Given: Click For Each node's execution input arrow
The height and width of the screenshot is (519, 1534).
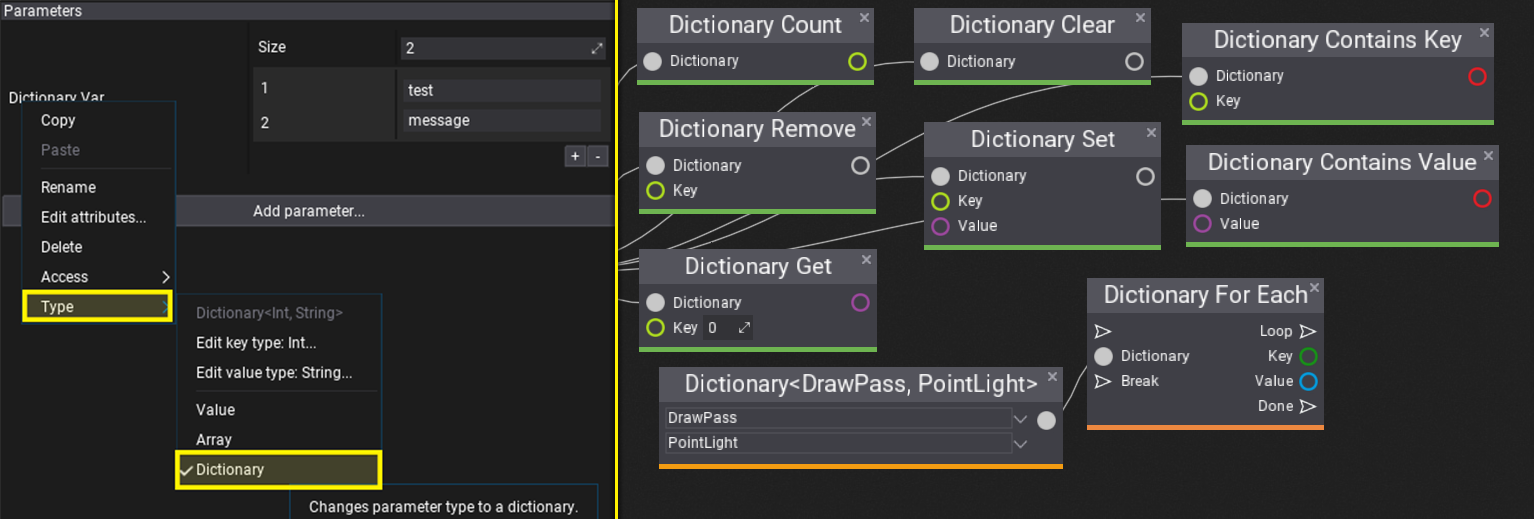Looking at the screenshot, I should pos(1103,331).
